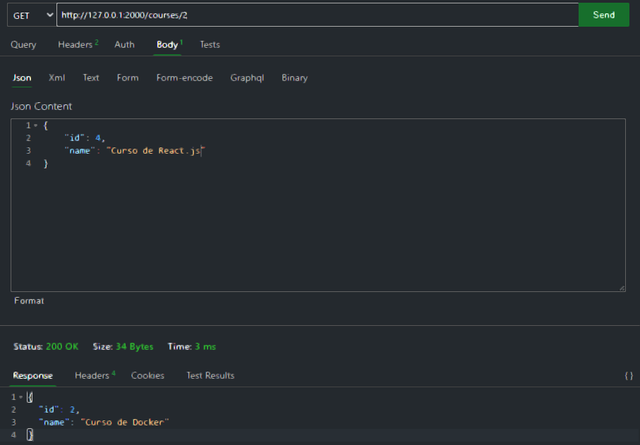Viewport: 640px width, 445px height.
Task: Click the "Curso de Docker" response value
Action: [x=124, y=422]
